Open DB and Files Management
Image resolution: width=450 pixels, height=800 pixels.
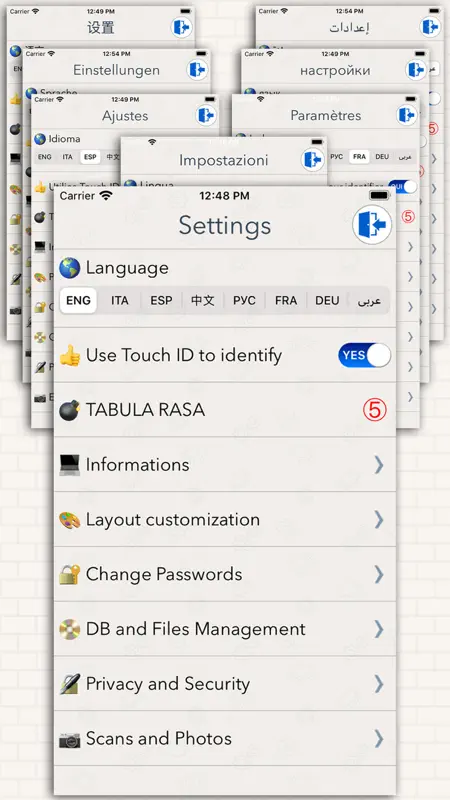(225, 629)
